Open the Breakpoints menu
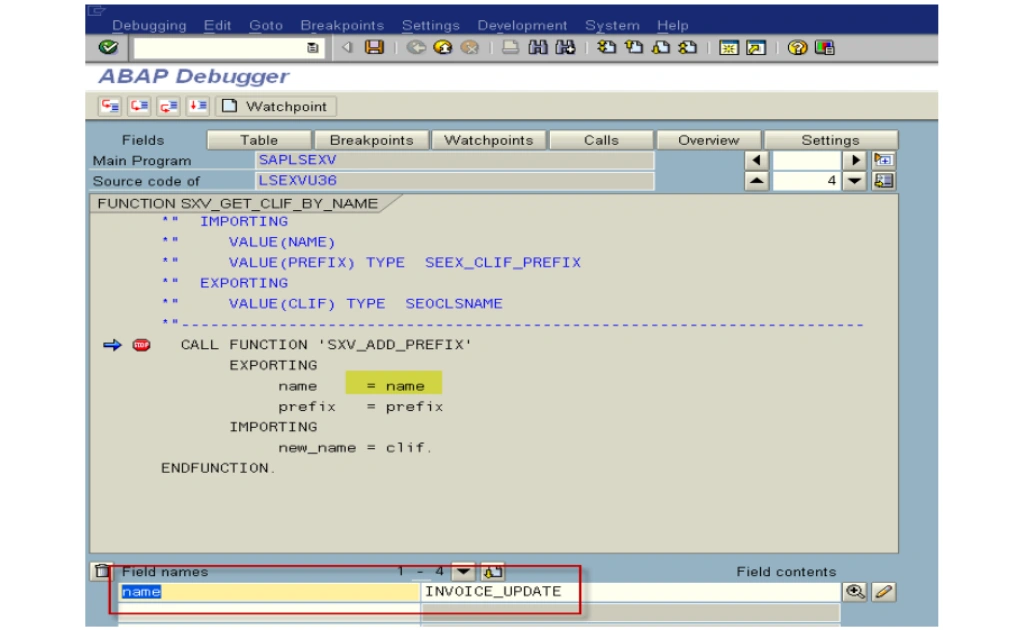 point(342,25)
